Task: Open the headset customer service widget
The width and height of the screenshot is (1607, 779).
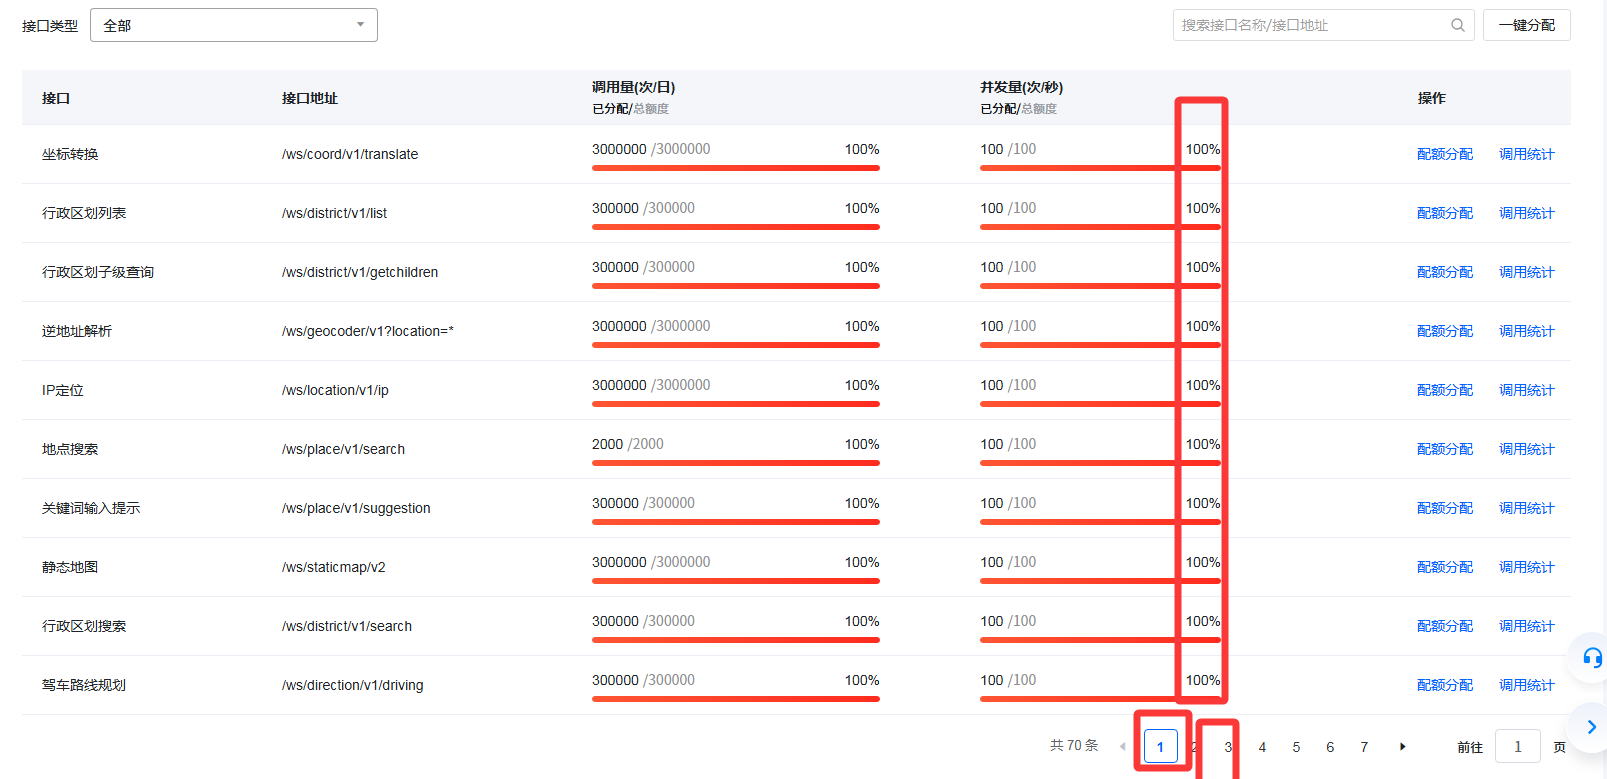Action: 1592,658
